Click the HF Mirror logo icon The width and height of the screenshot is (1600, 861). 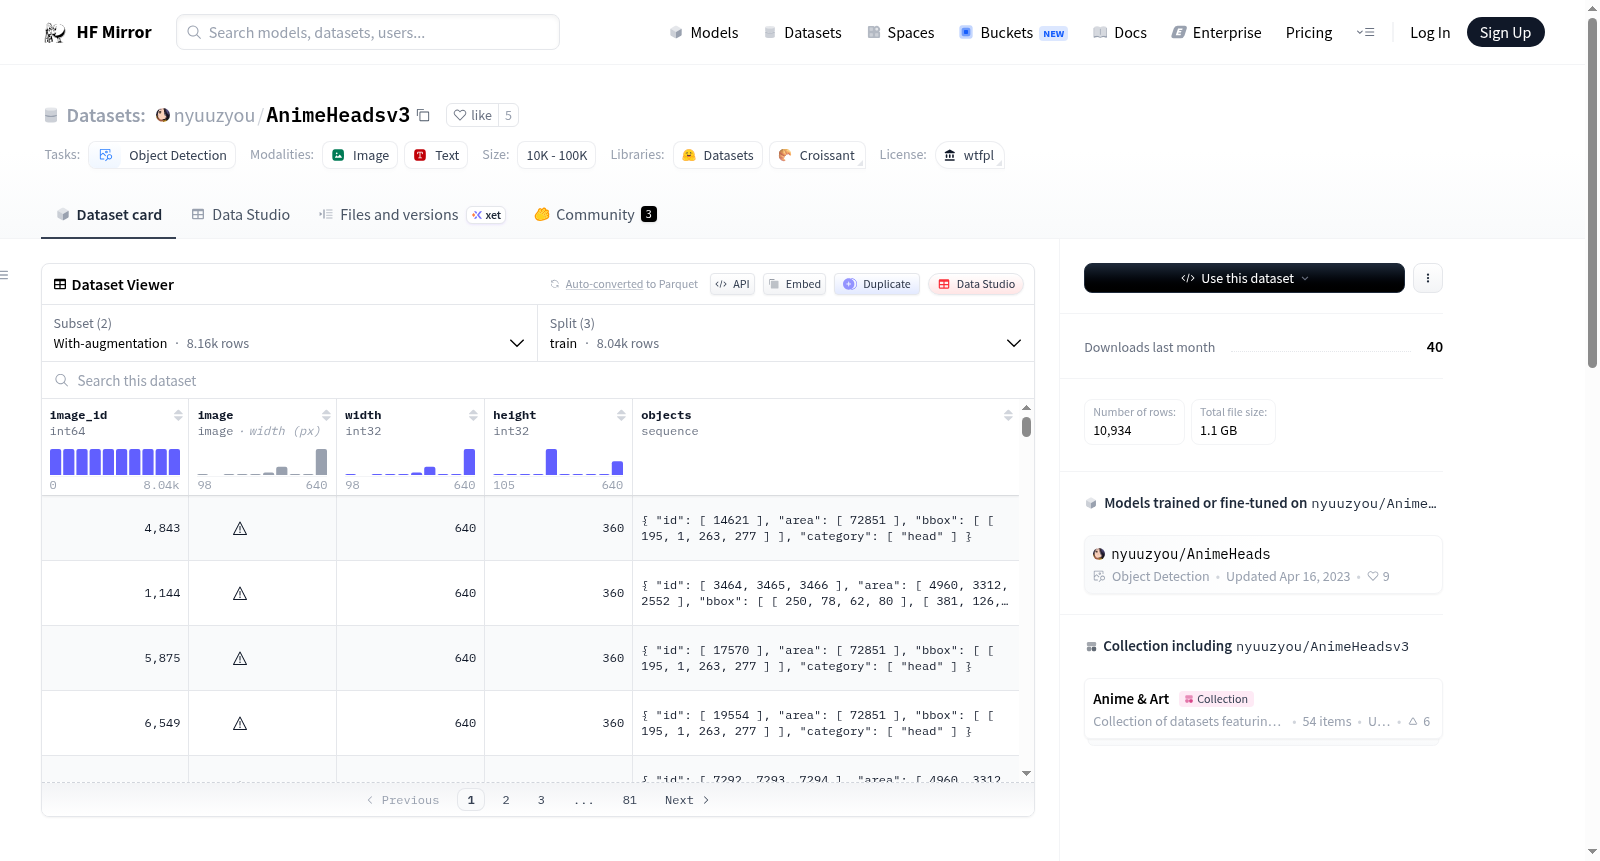pos(55,33)
